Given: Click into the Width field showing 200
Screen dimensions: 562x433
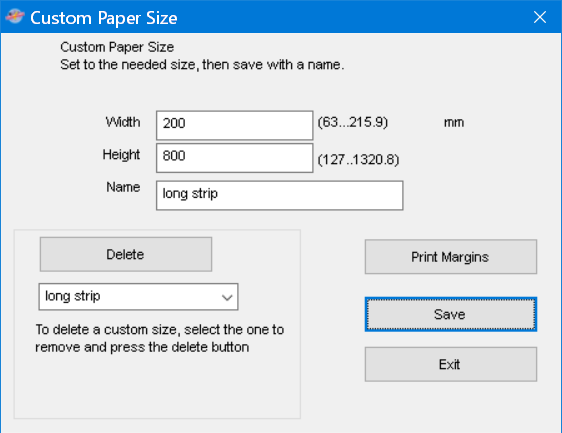Looking at the screenshot, I should click(x=235, y=125).
